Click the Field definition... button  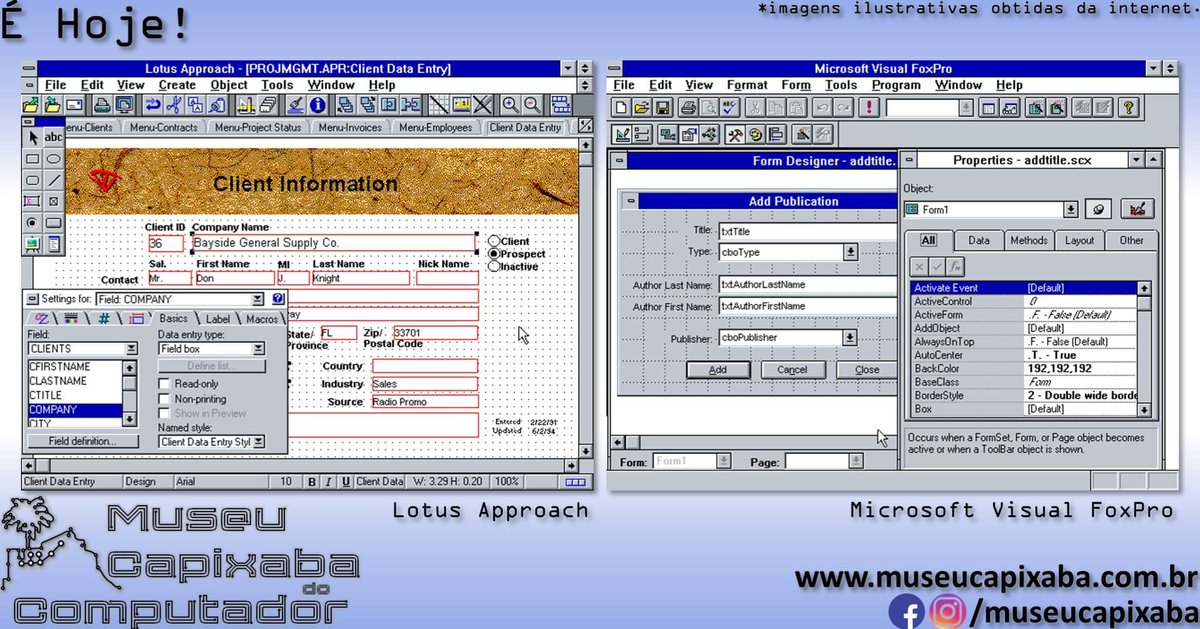pyautogui.click(x=81, y=441)
